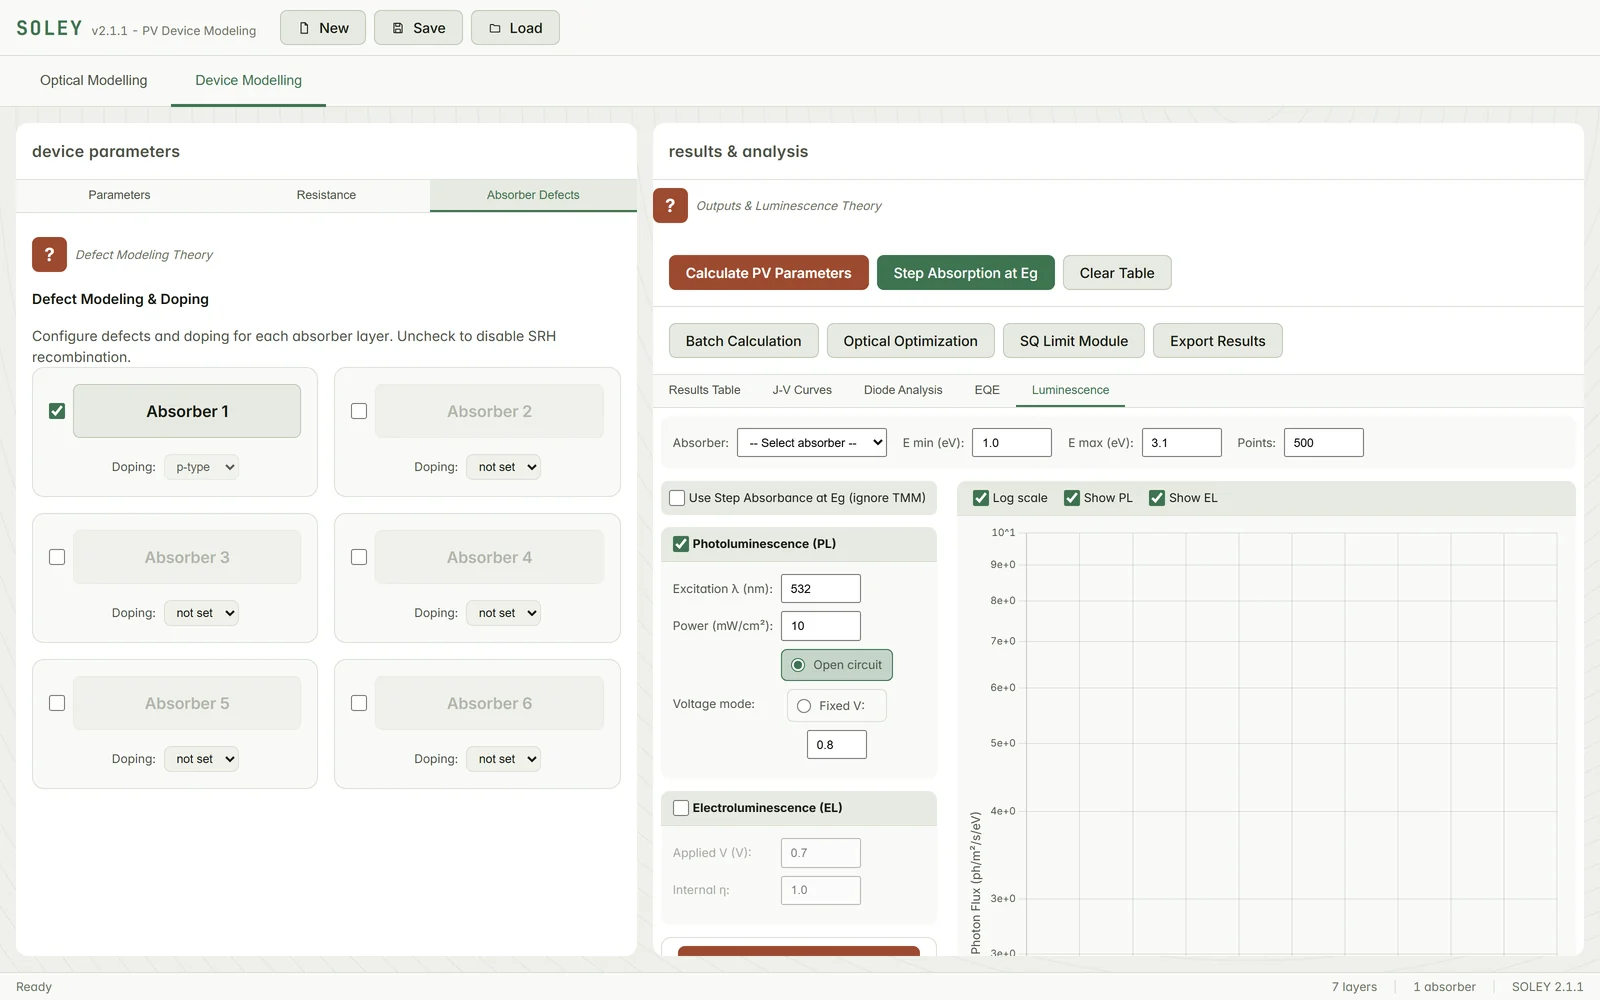This screenshot has width=1600, height=1000.
Task: Switch to Optical Modelling tab
Action: tap(93, 80)
